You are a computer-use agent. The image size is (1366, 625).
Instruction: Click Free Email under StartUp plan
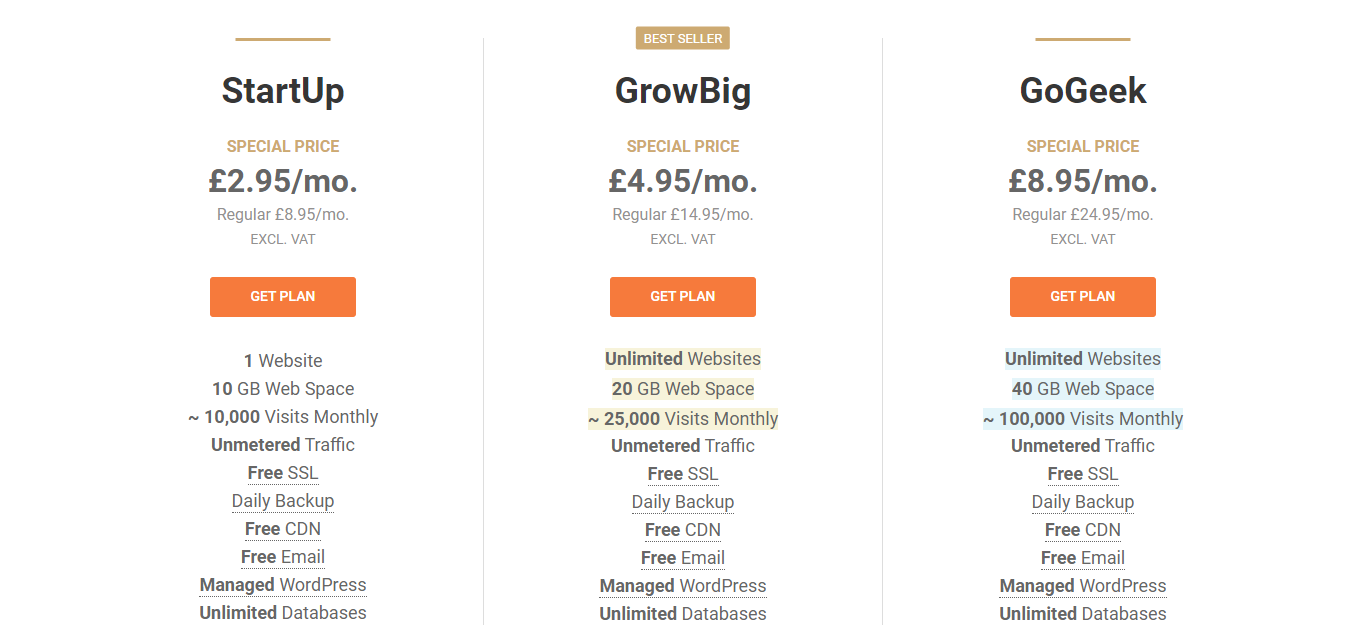pyautogui.click(x=283, y=557)
